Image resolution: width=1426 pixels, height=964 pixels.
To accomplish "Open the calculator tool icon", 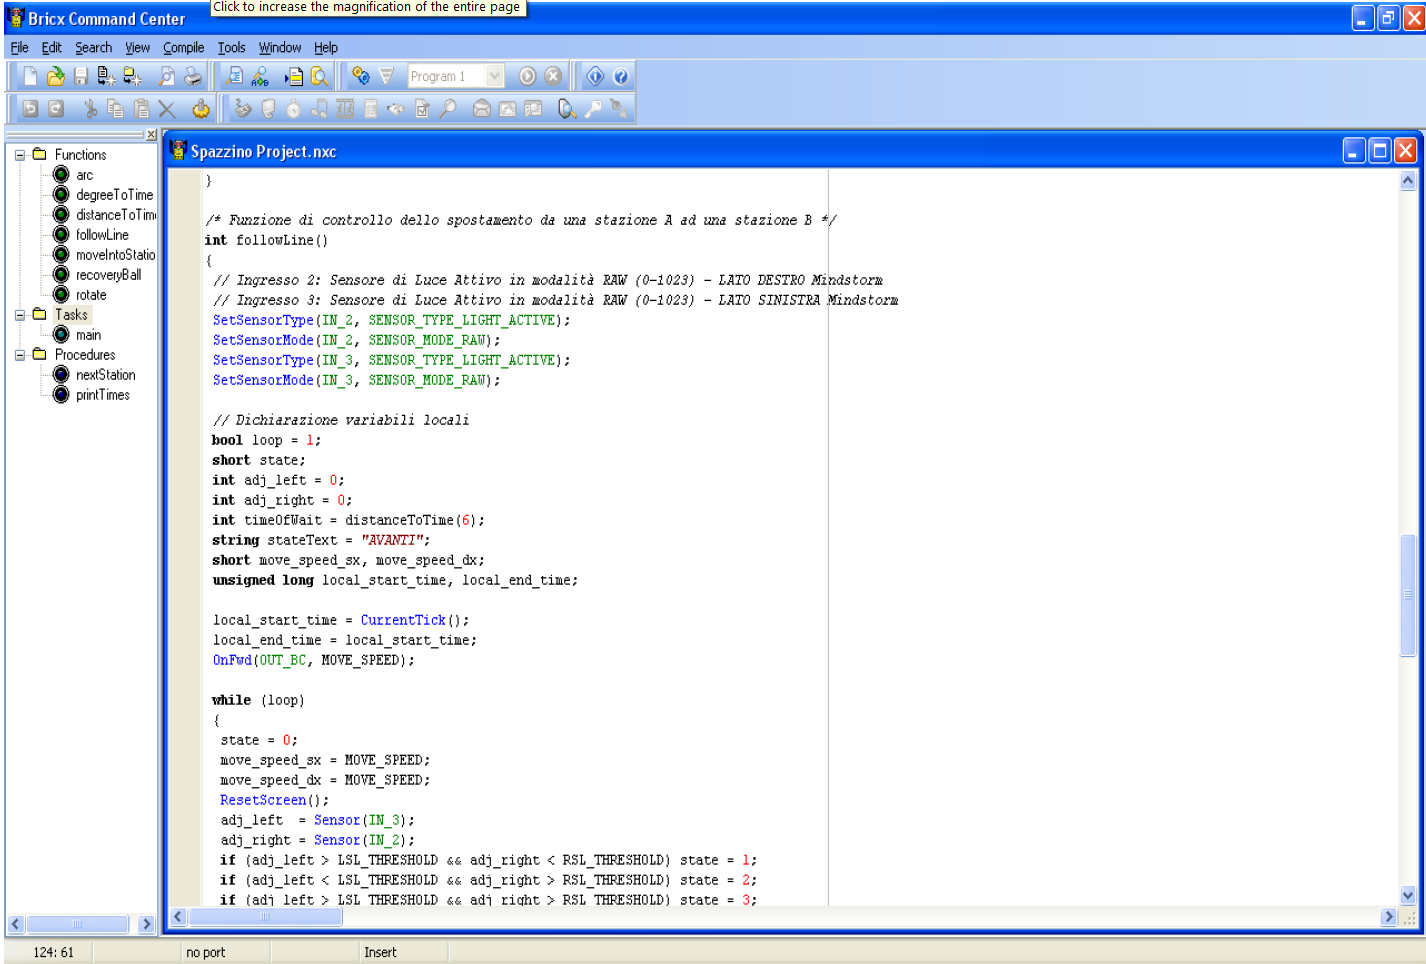I will point(371,109).
